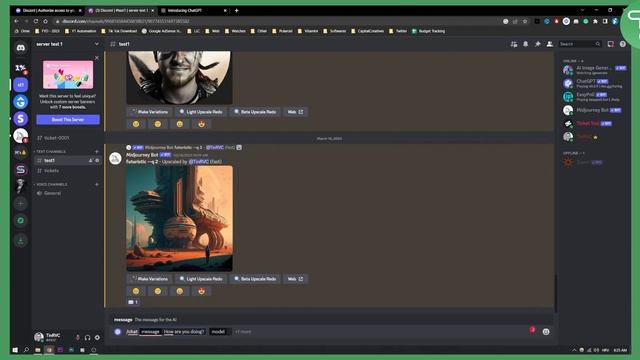Open edit channel gear on test1
This screenshot has height=360, width=640.
[x=97, y=161]
